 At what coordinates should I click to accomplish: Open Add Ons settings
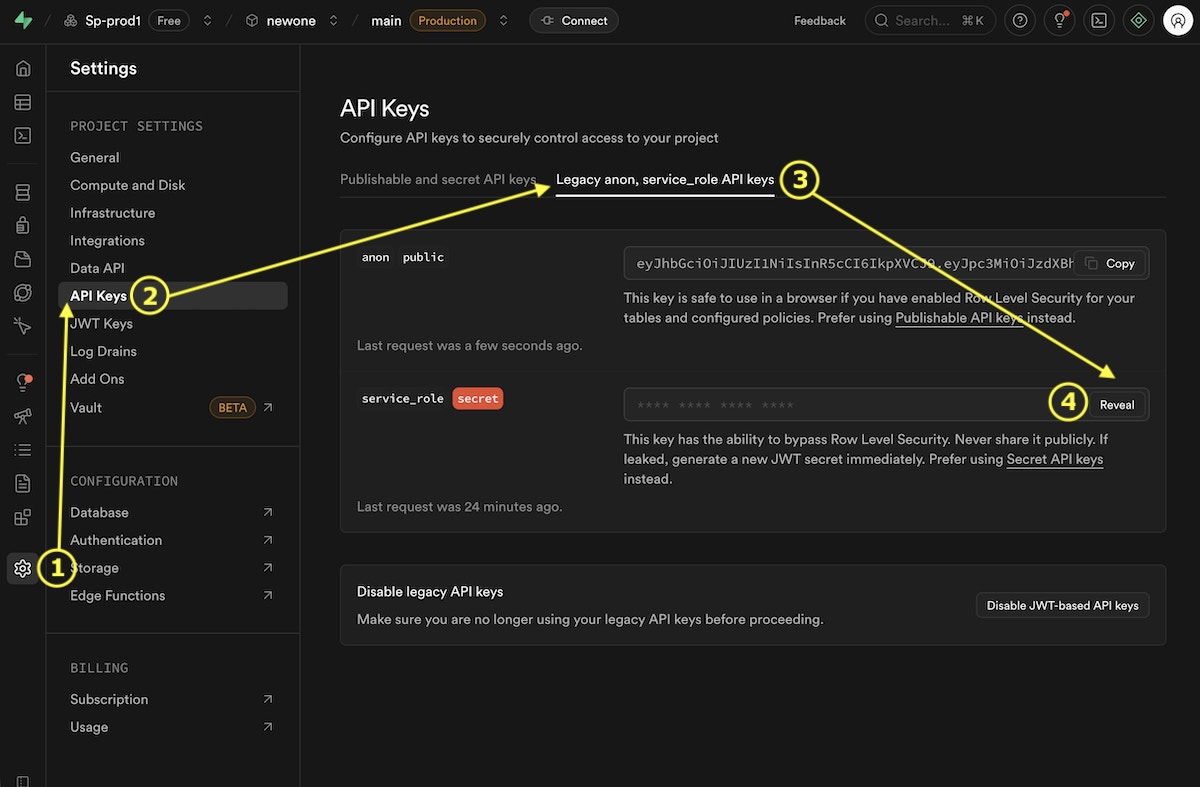pos(98,379)
